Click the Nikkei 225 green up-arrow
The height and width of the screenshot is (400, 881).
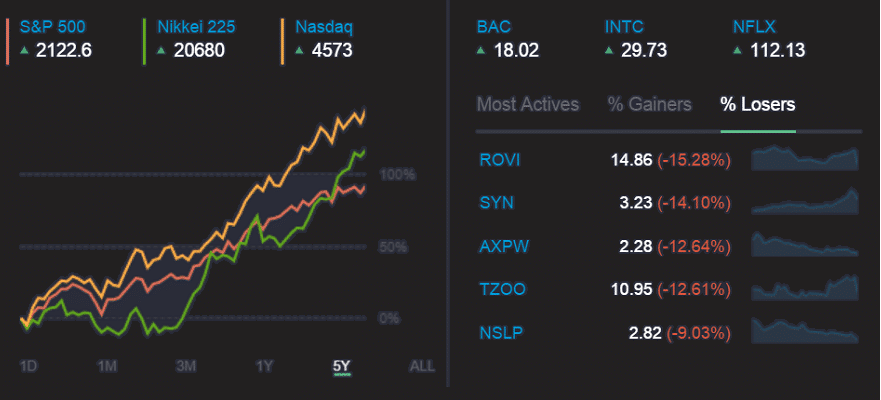(x=162, y=49)
